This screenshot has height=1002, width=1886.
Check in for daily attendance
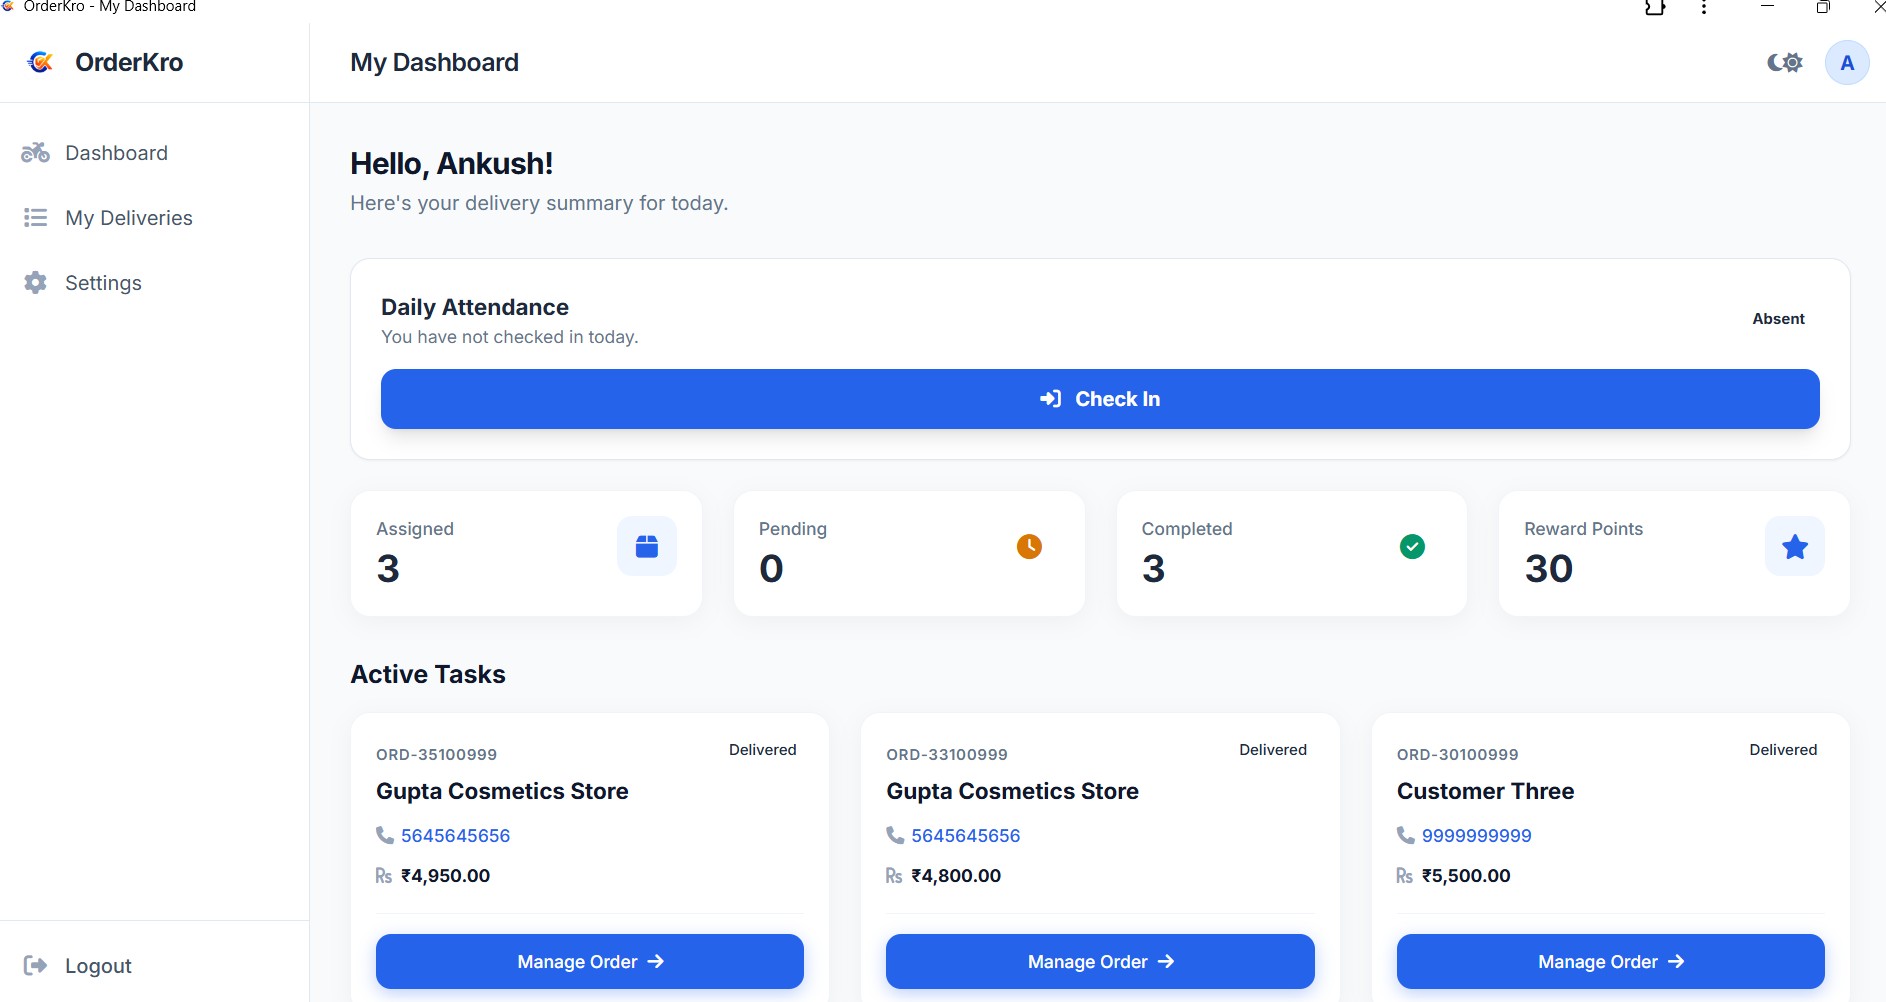(1100, 399)
